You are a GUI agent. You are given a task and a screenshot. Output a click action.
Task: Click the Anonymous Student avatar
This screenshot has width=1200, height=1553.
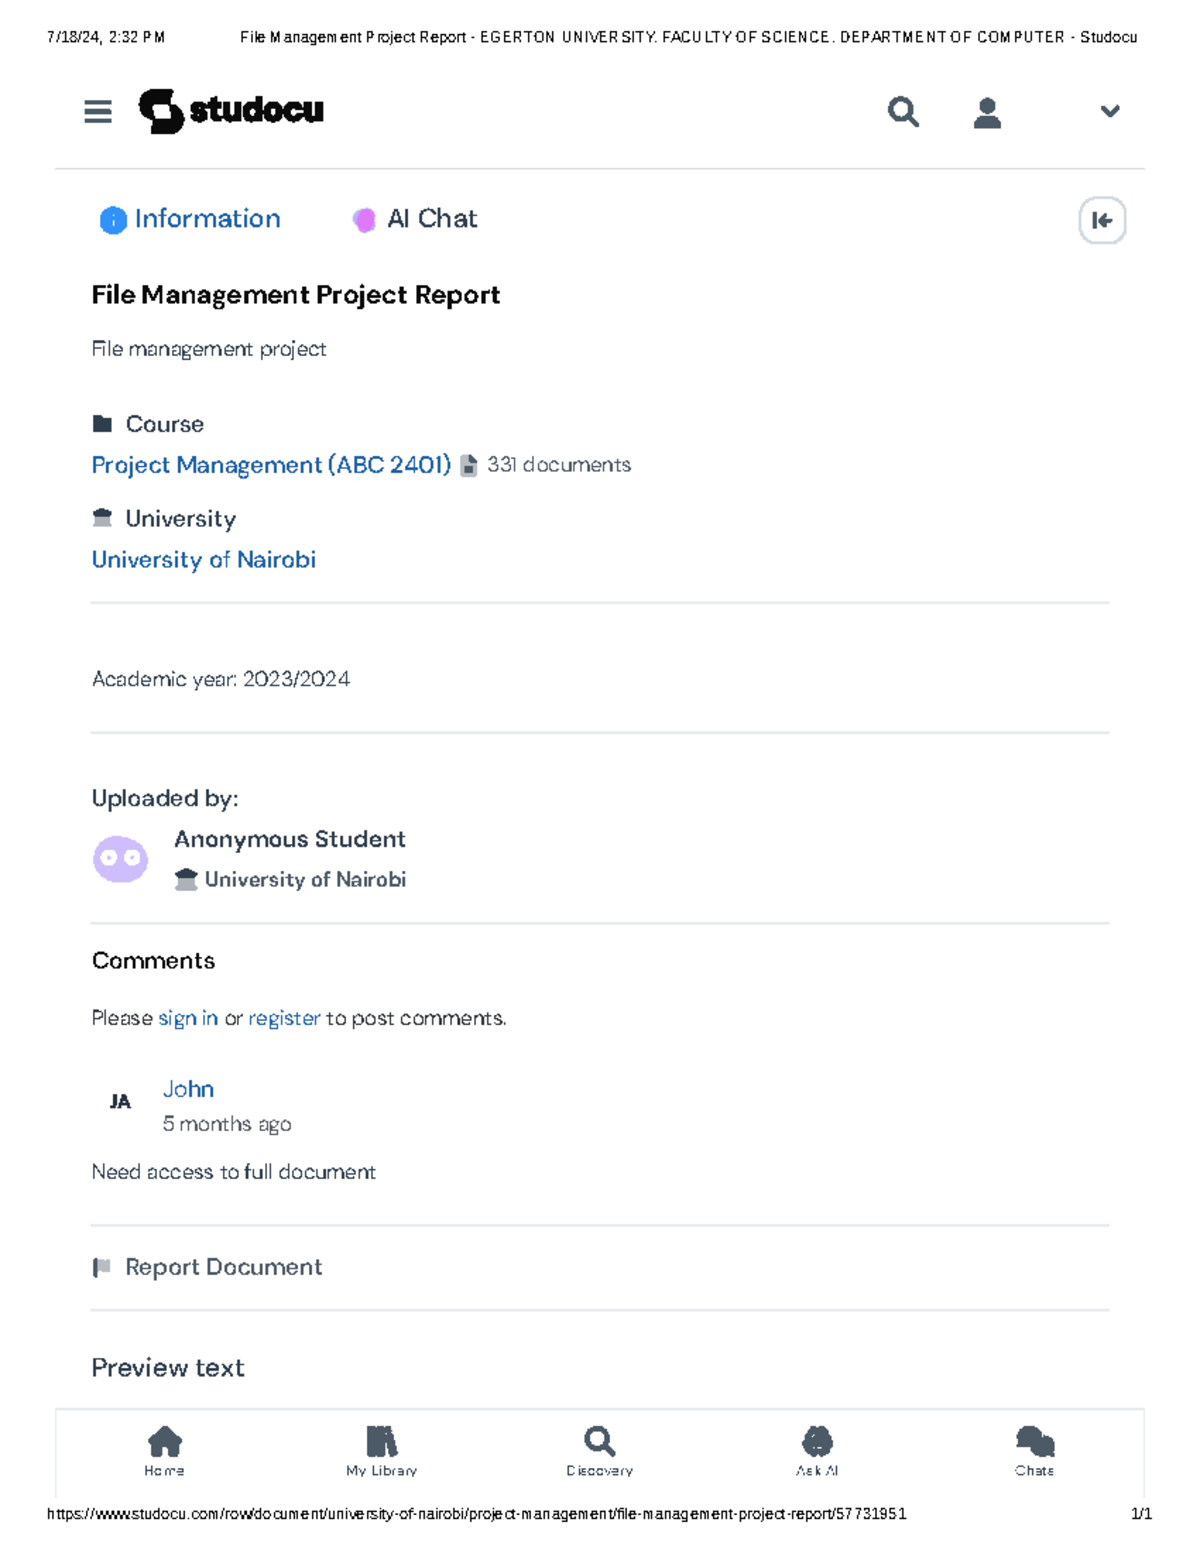[120, 859]
